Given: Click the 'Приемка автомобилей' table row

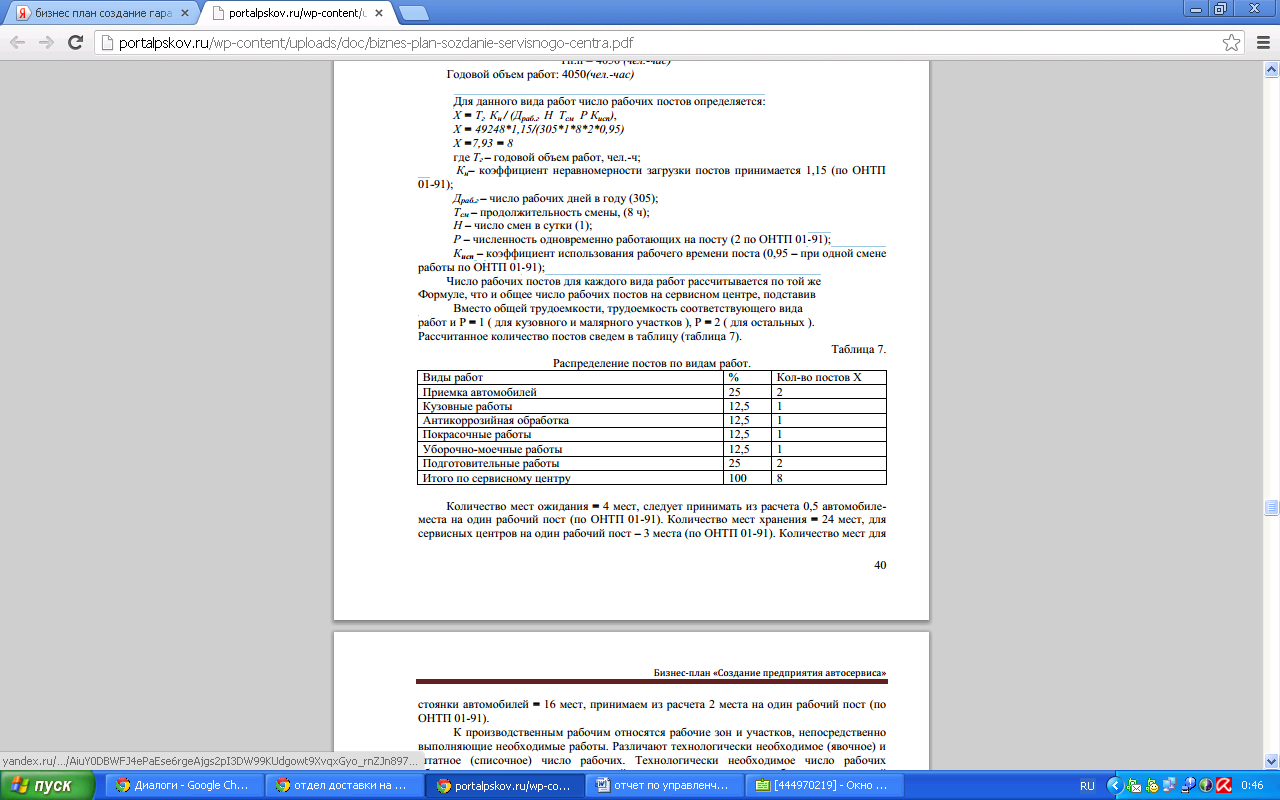Looking at the screenshot, I should point(652,393).
